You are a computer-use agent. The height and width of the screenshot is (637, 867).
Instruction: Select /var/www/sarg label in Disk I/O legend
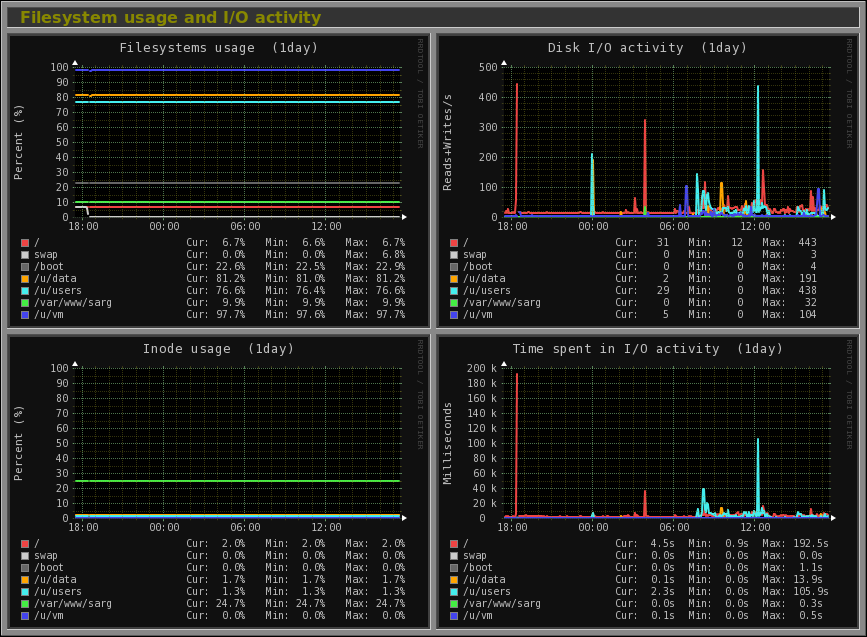[502, 303]
